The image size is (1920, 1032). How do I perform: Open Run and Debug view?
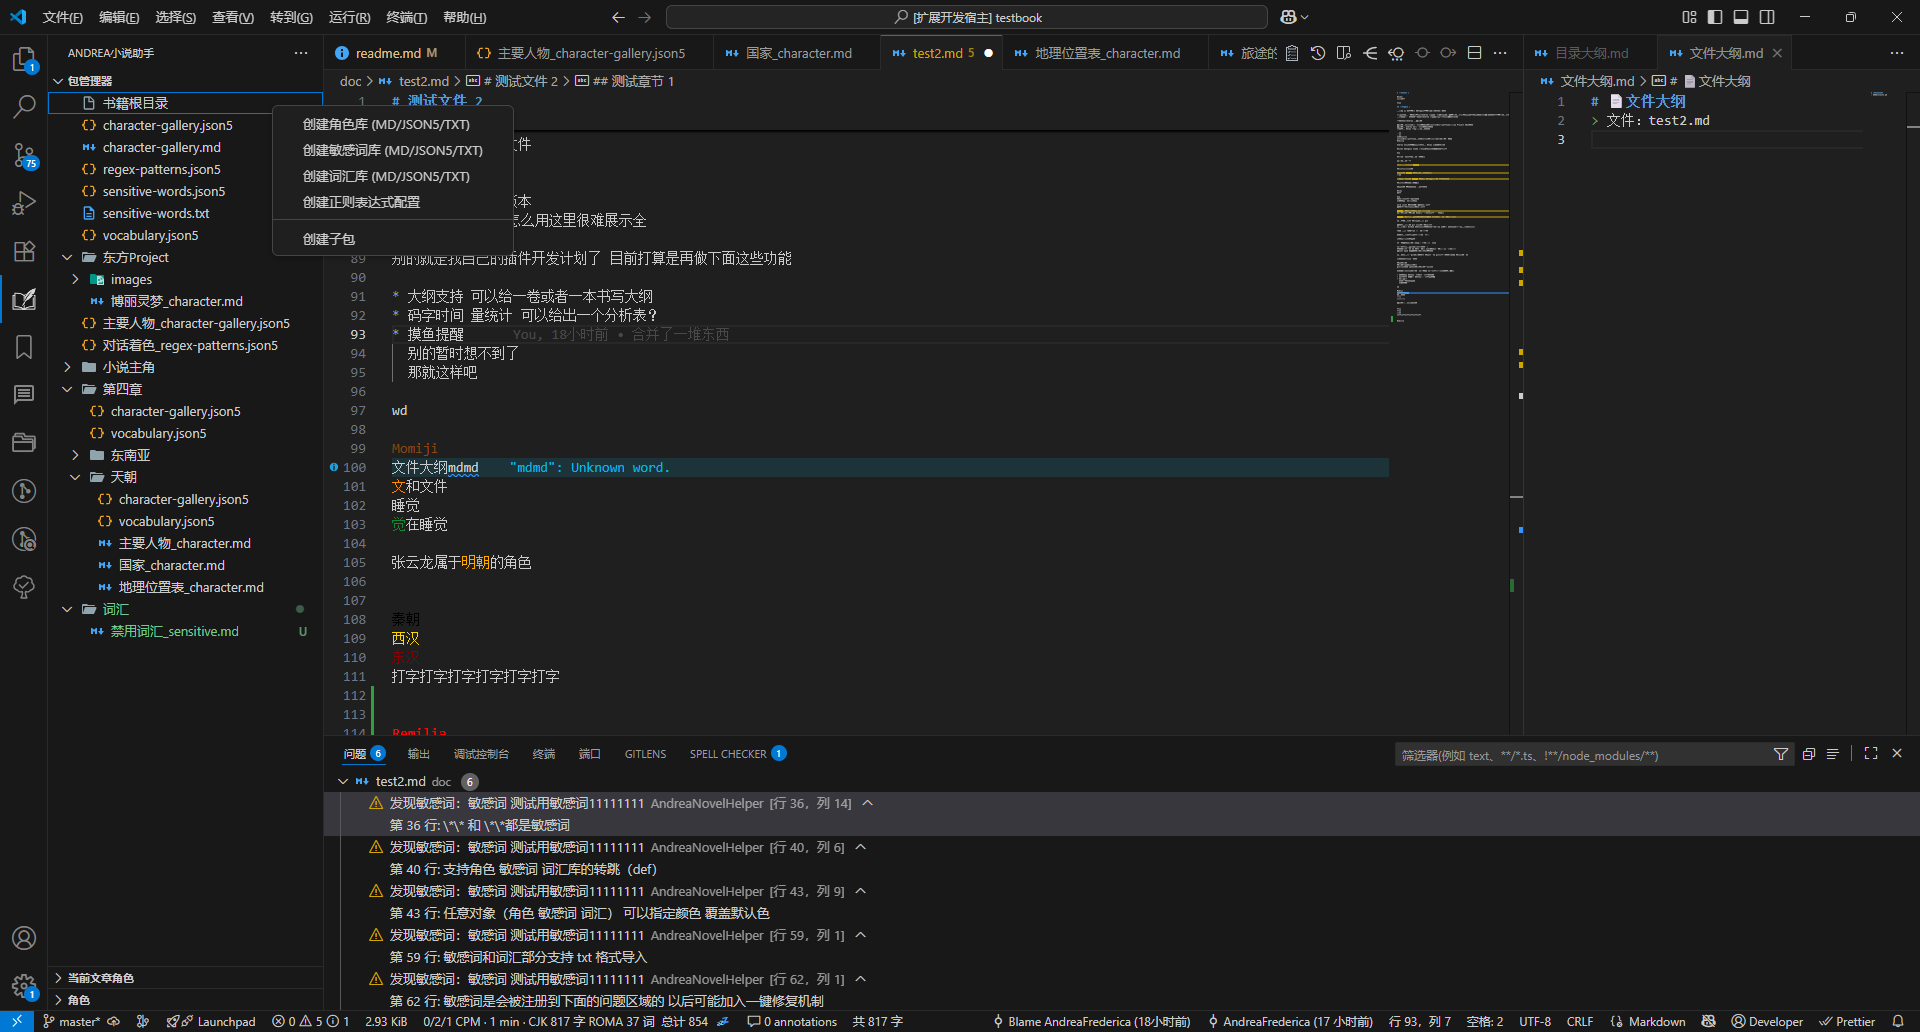(x=24, y=203)
